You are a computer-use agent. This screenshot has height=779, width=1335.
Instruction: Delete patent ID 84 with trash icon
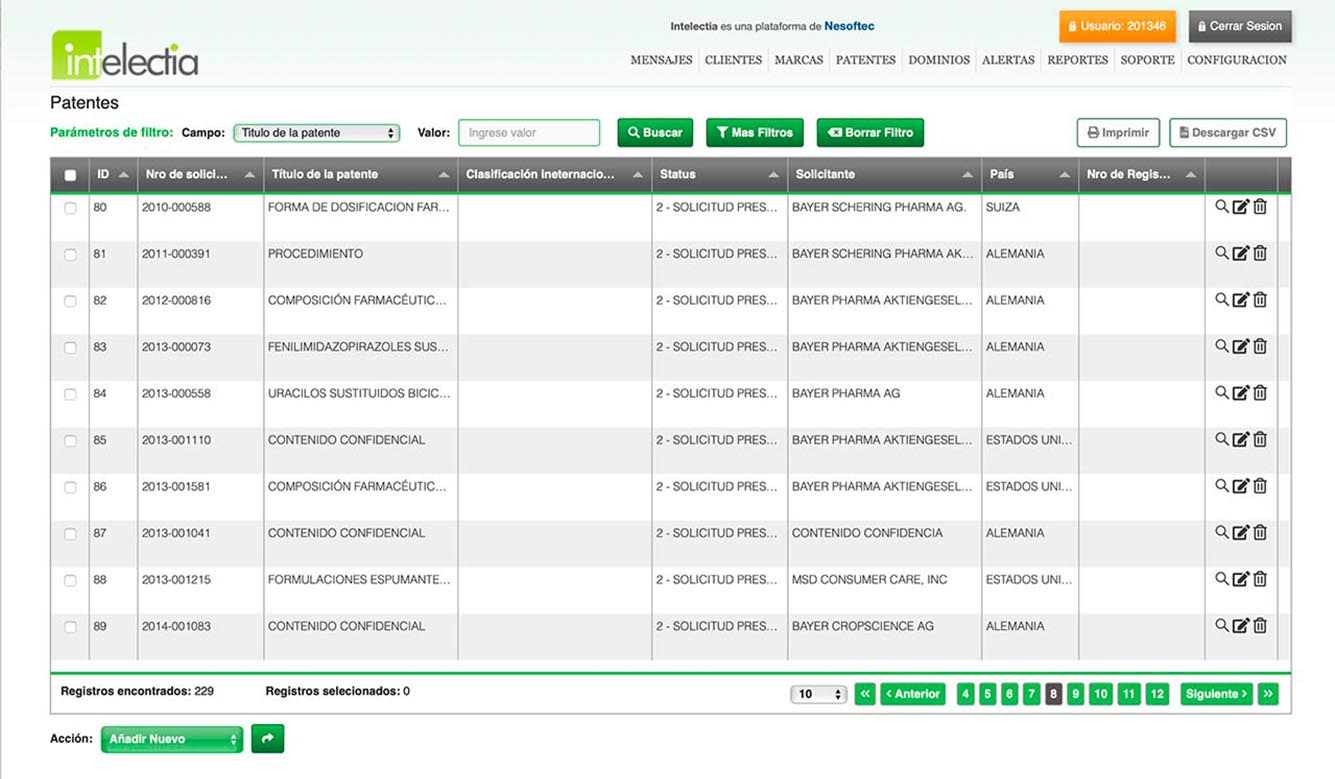click(1260, 393)
